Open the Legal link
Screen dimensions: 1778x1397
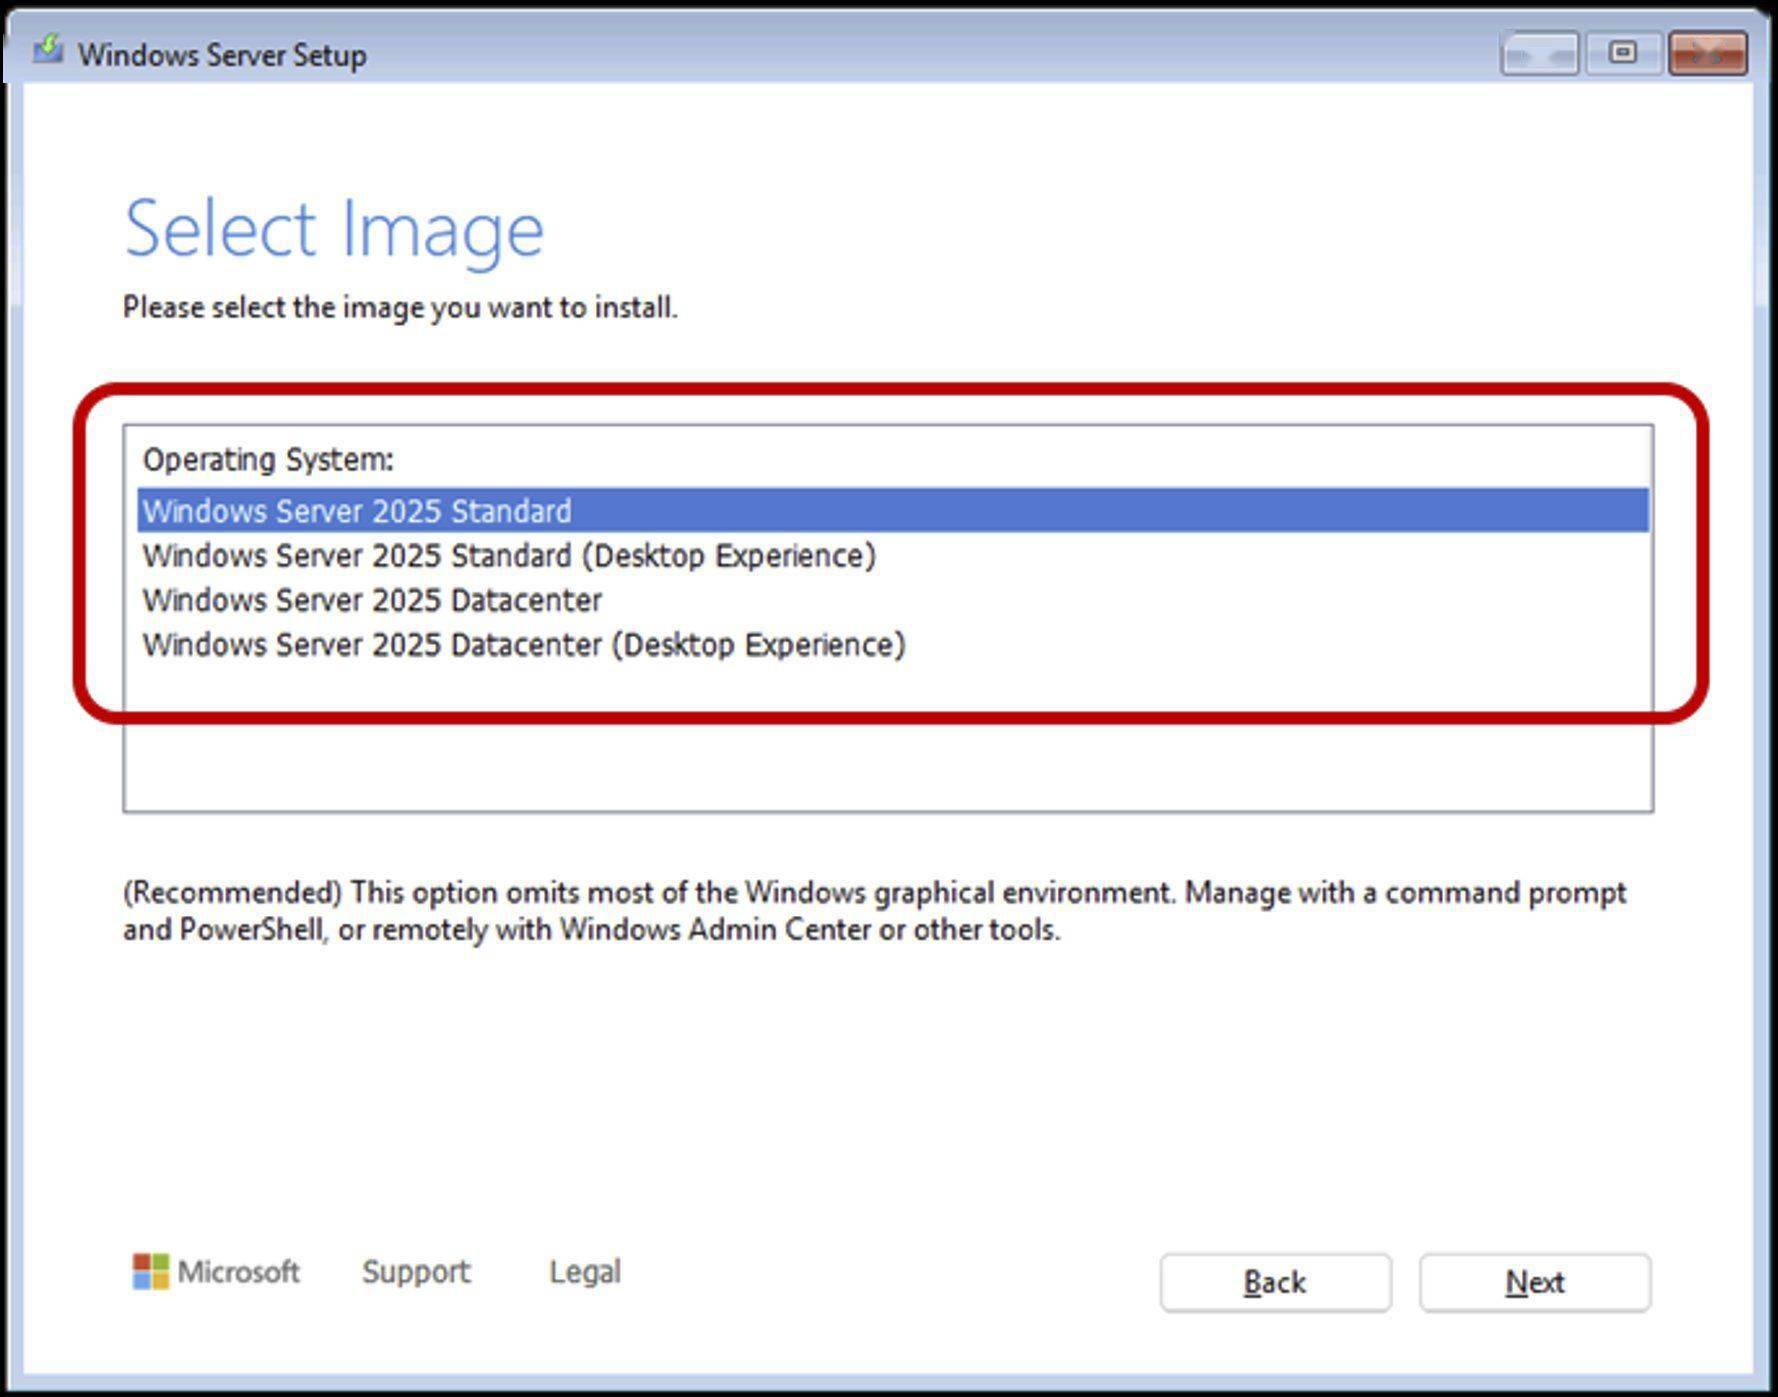tap(585, 1272)
